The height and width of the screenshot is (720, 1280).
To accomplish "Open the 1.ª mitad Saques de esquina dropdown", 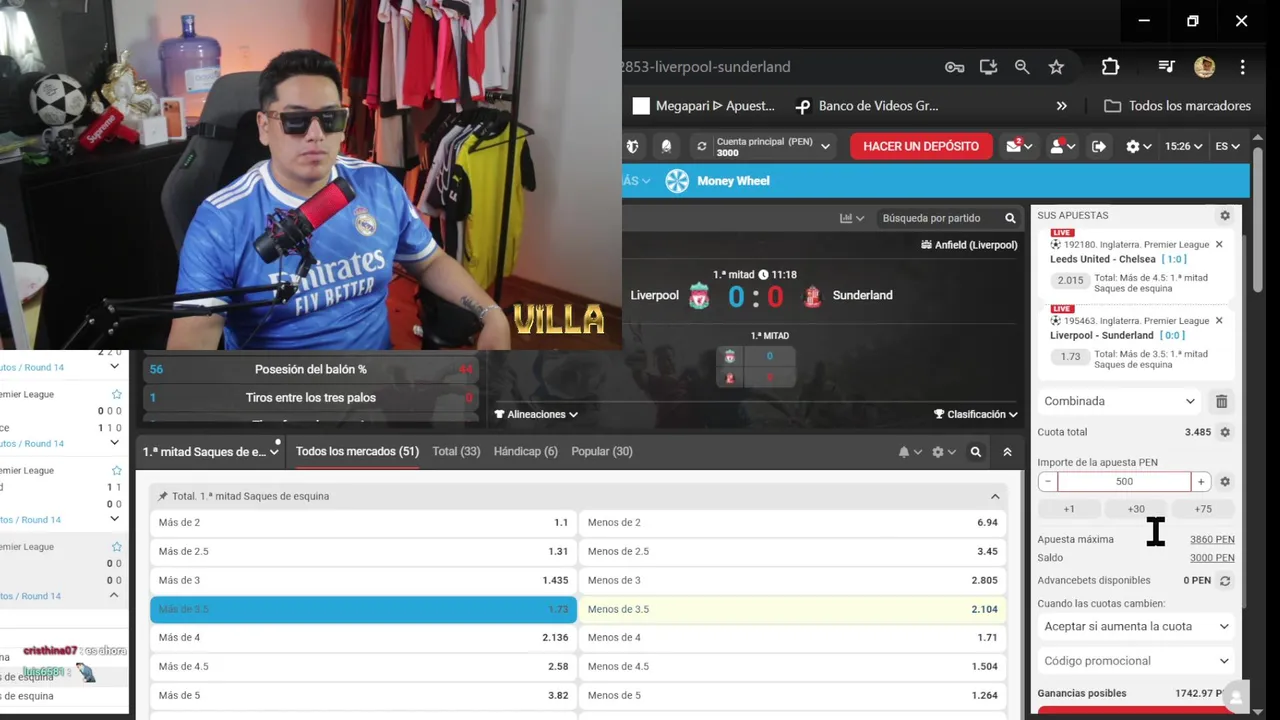I will pos(211,452).
